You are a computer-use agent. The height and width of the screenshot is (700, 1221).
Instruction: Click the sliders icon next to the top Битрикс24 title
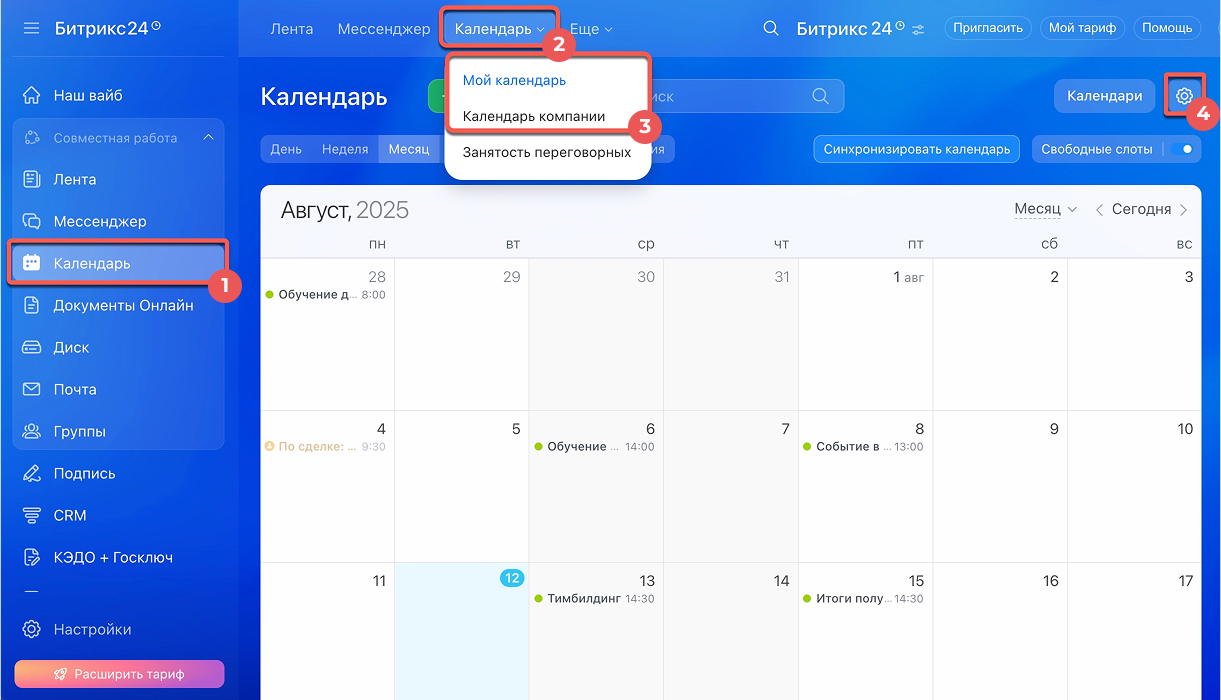point(918,29)
